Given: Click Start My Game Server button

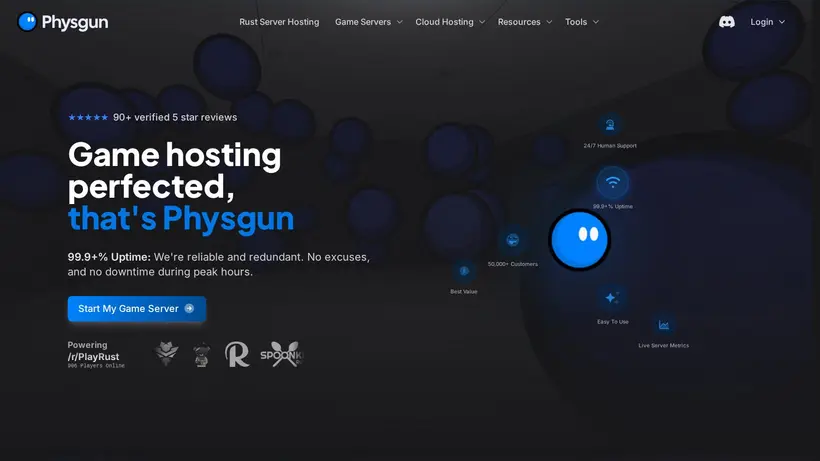Looking at the screenshot, I should (x=136, y=308).
